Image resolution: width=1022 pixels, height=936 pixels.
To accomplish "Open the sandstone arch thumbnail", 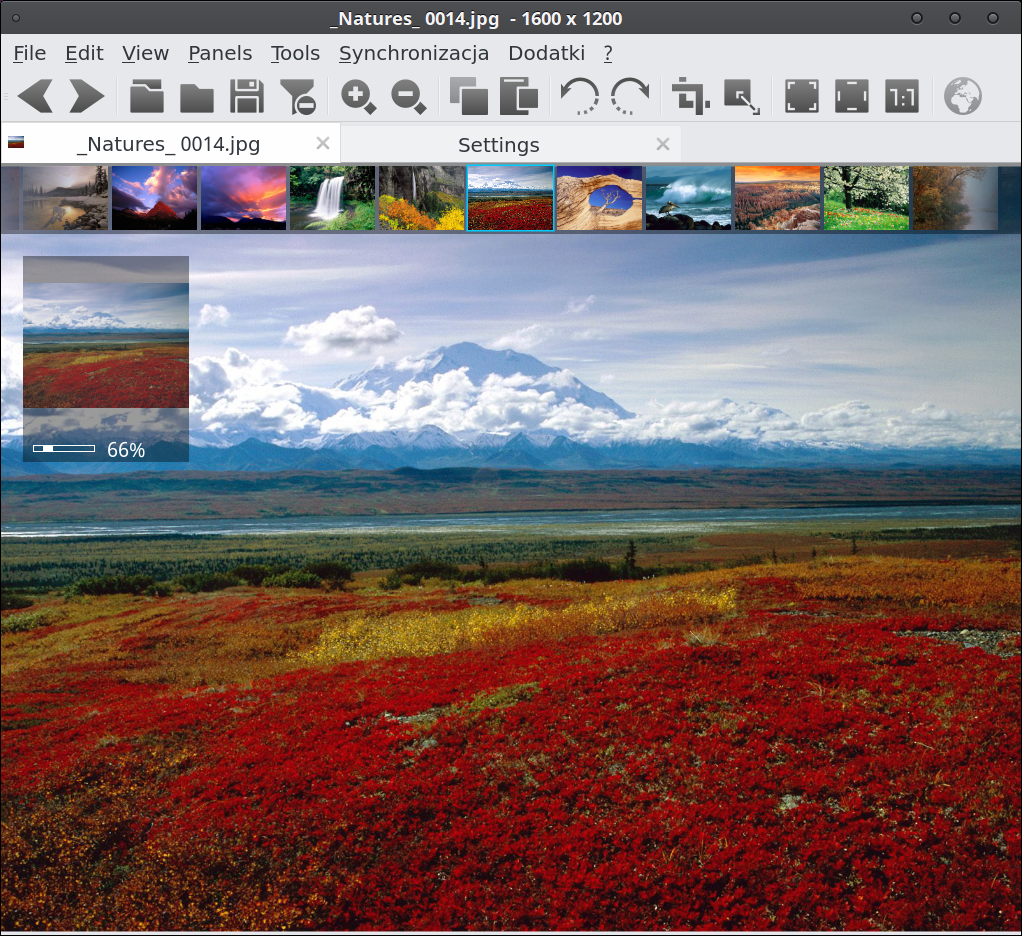I will point(599,198).
